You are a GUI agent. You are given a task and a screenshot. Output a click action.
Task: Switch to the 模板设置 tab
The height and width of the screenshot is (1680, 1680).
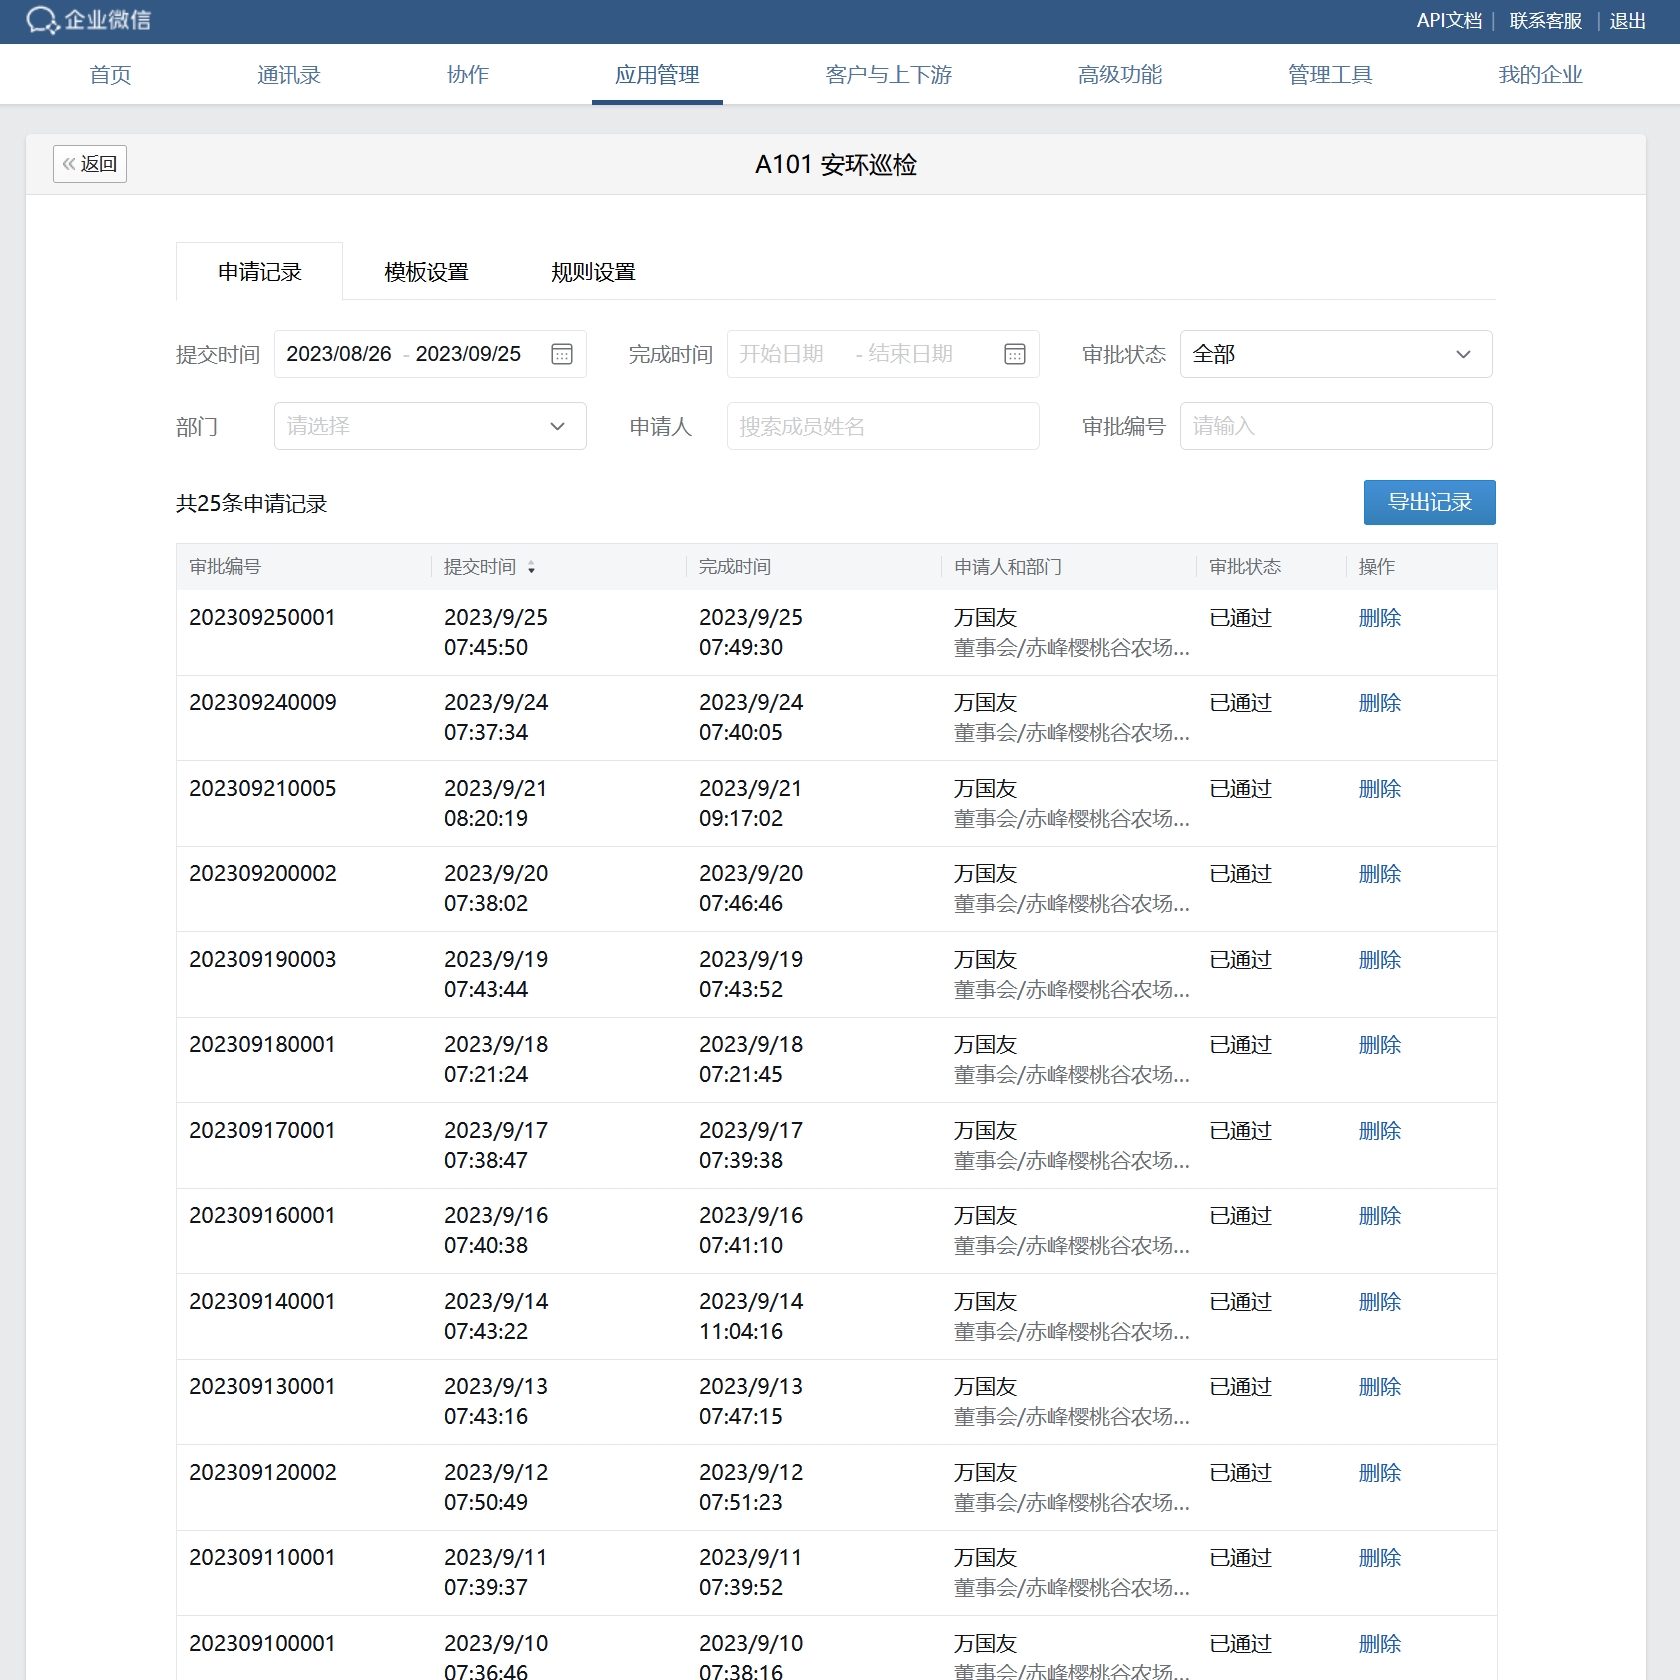tap(426, 272)
